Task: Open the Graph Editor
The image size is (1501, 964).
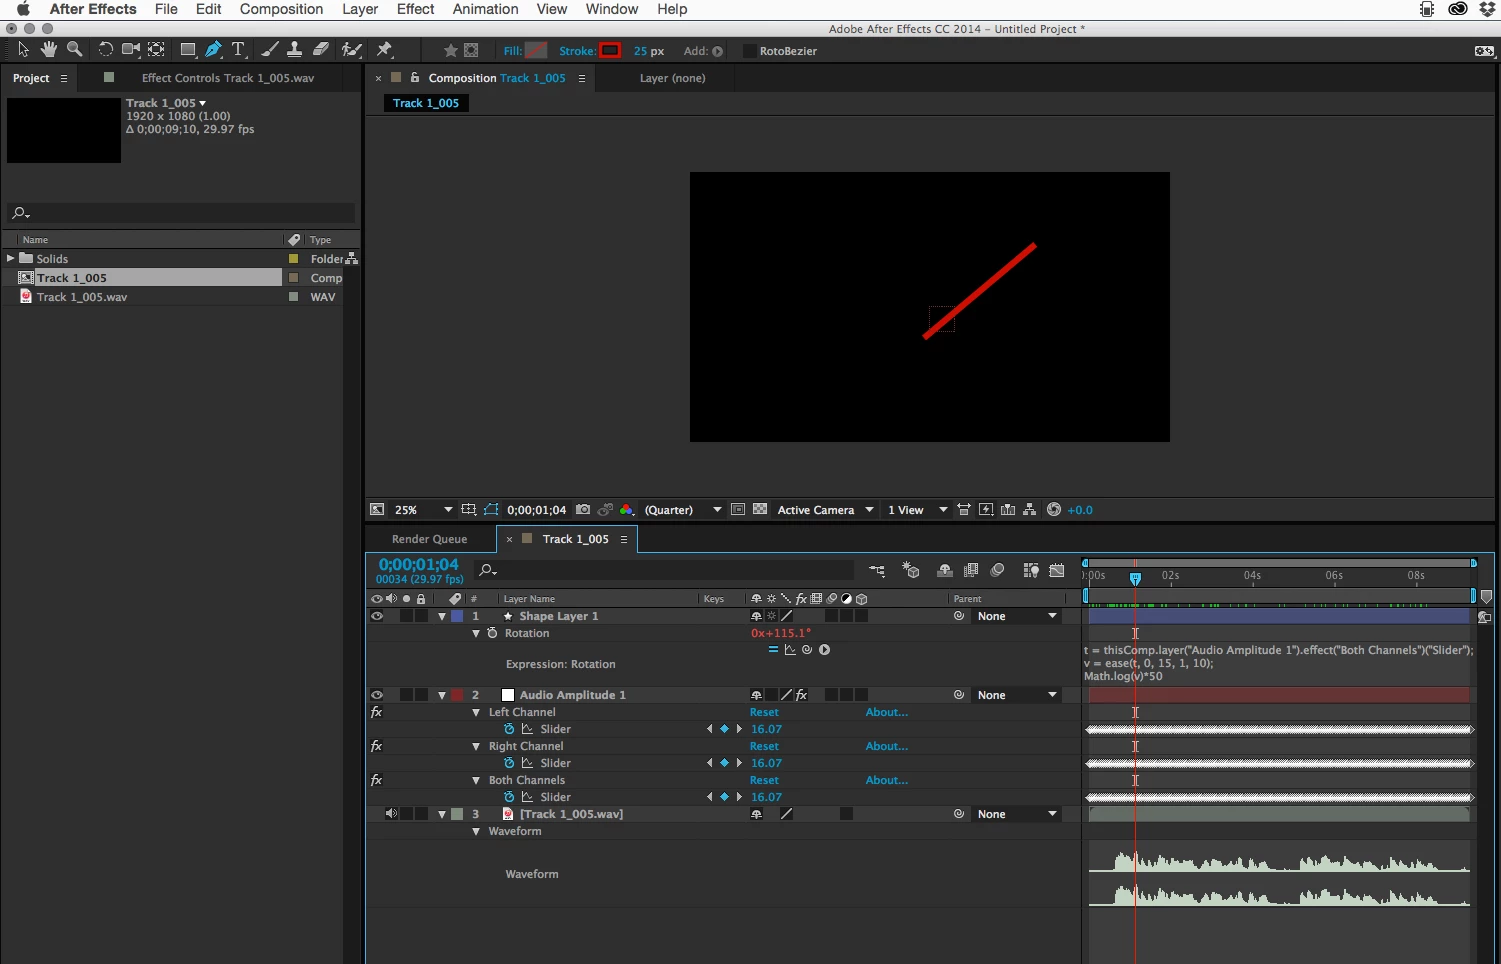Action: click(x=1057, y=570)
